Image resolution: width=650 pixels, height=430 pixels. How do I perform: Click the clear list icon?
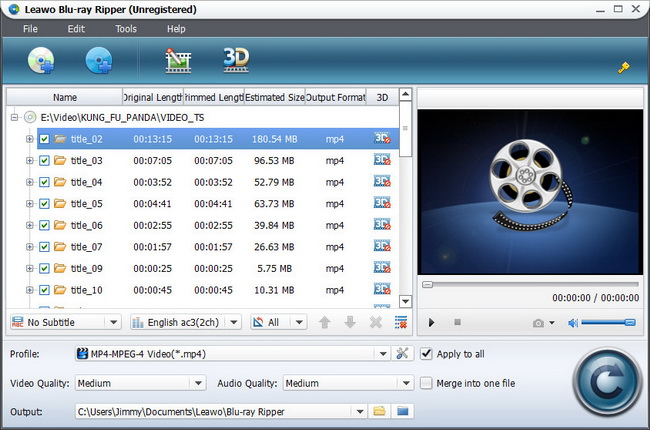pyautogui.click(x=401, y=322)
